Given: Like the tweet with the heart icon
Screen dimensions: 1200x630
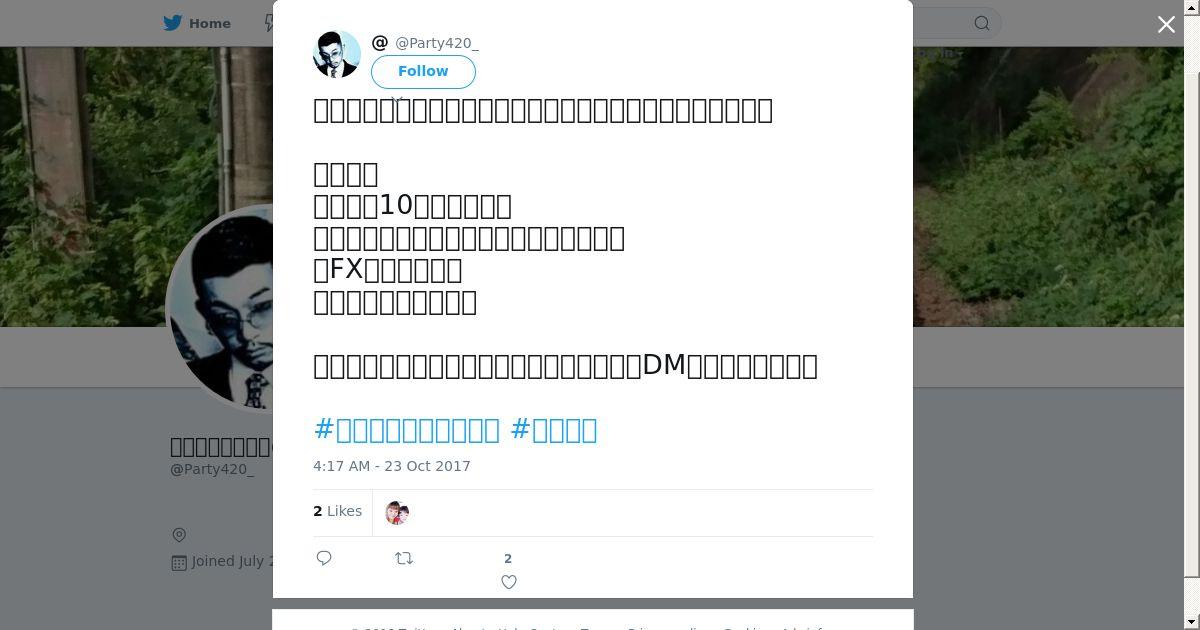Looking at the screenshot, I should point(509,582).
